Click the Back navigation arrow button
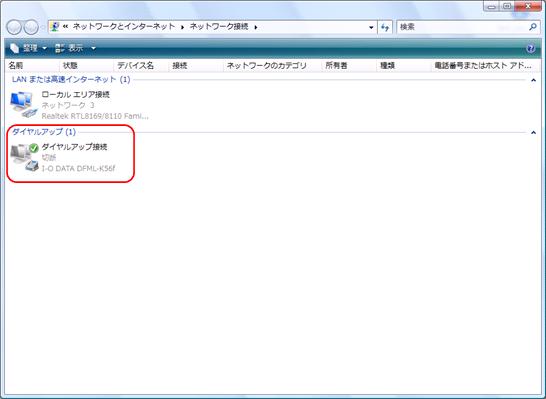The image size is (546, 399). pyautogui.click(x=14, y=27)
